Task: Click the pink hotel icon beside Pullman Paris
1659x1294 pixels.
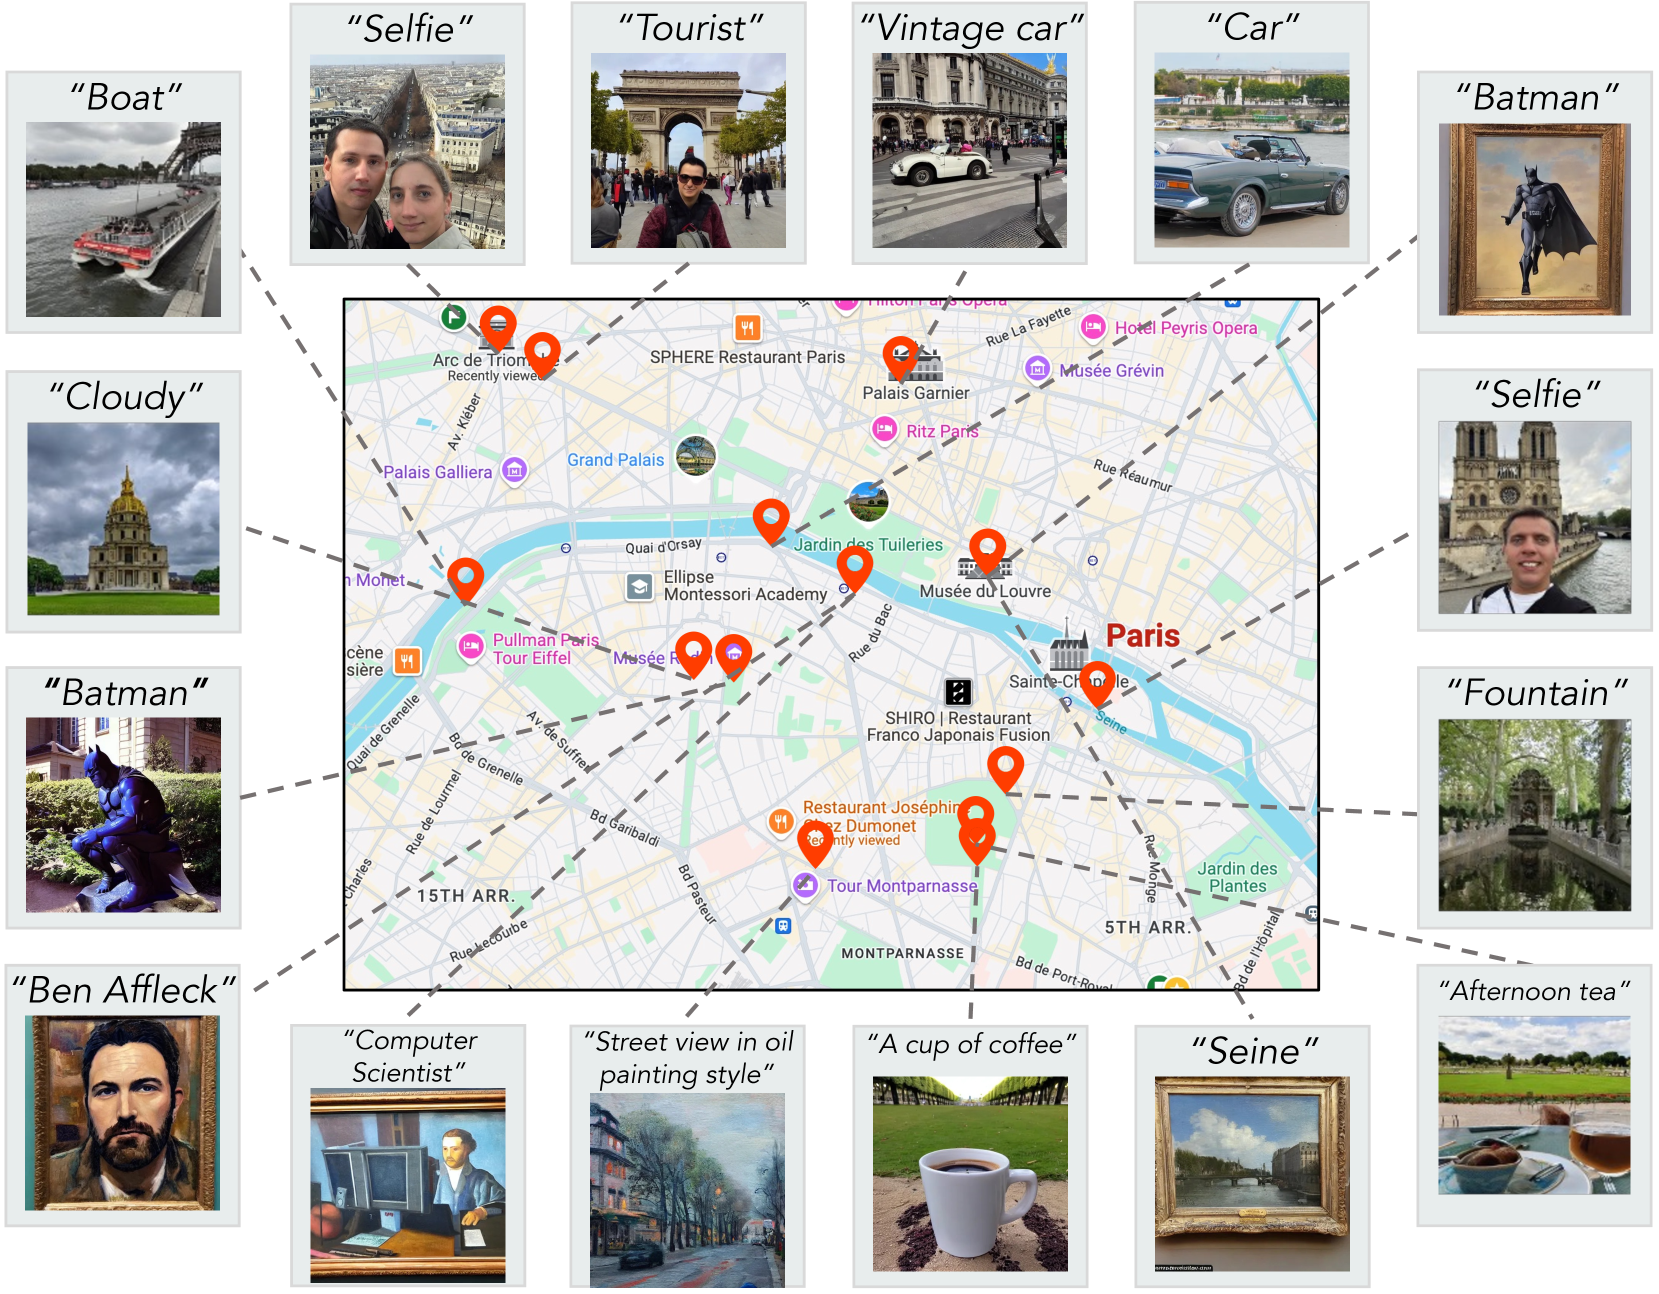Action: point(470,647)
